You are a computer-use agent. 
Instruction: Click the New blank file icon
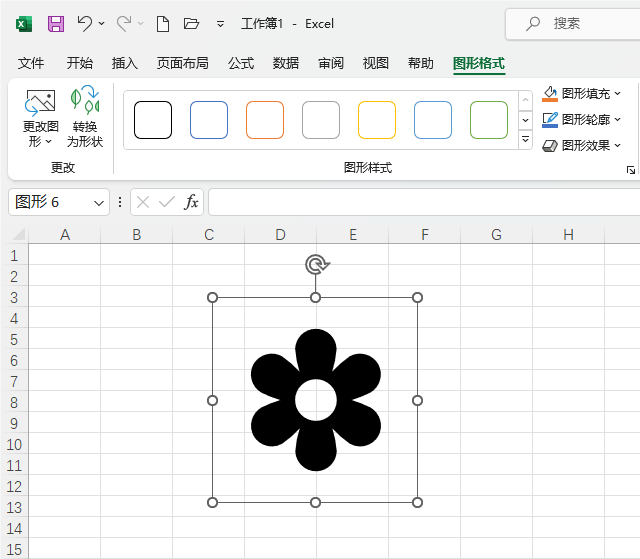[x=162, y=23]
